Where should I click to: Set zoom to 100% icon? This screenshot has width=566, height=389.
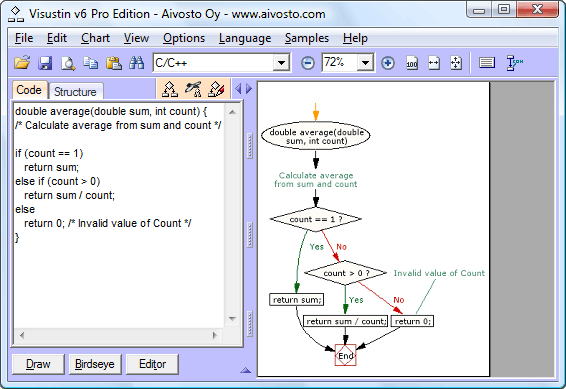412,63
